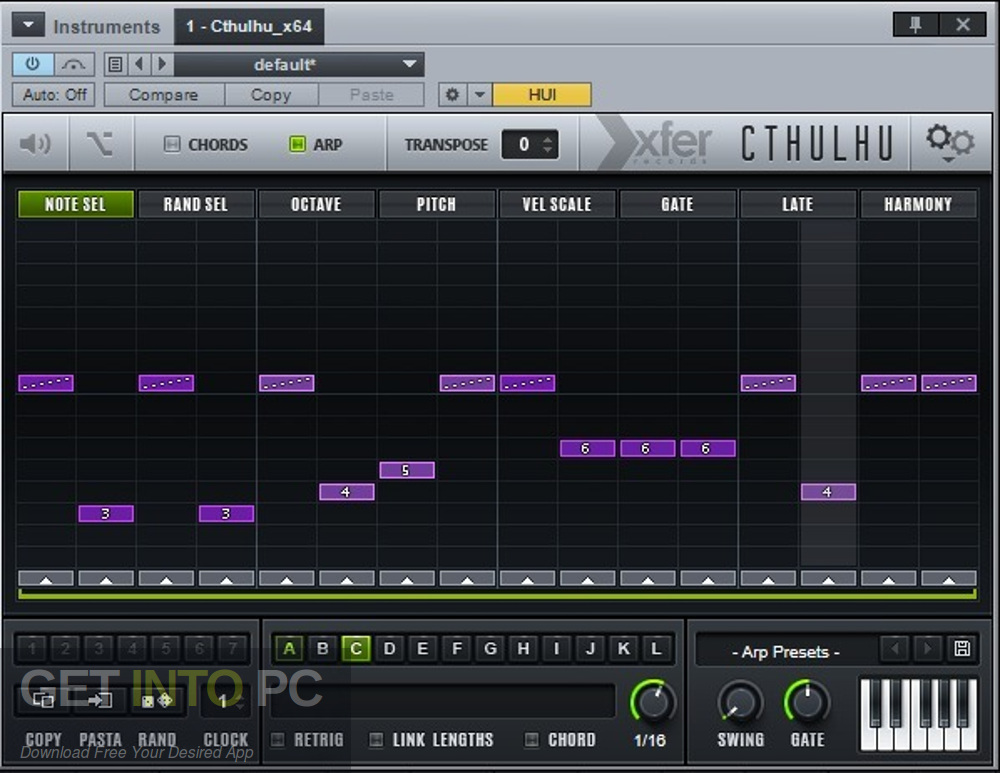This screenshot has height=773, width=1000.
Task: Enable the CHORD checkbox
Action: pyautogui.click(x=532, y=740)
